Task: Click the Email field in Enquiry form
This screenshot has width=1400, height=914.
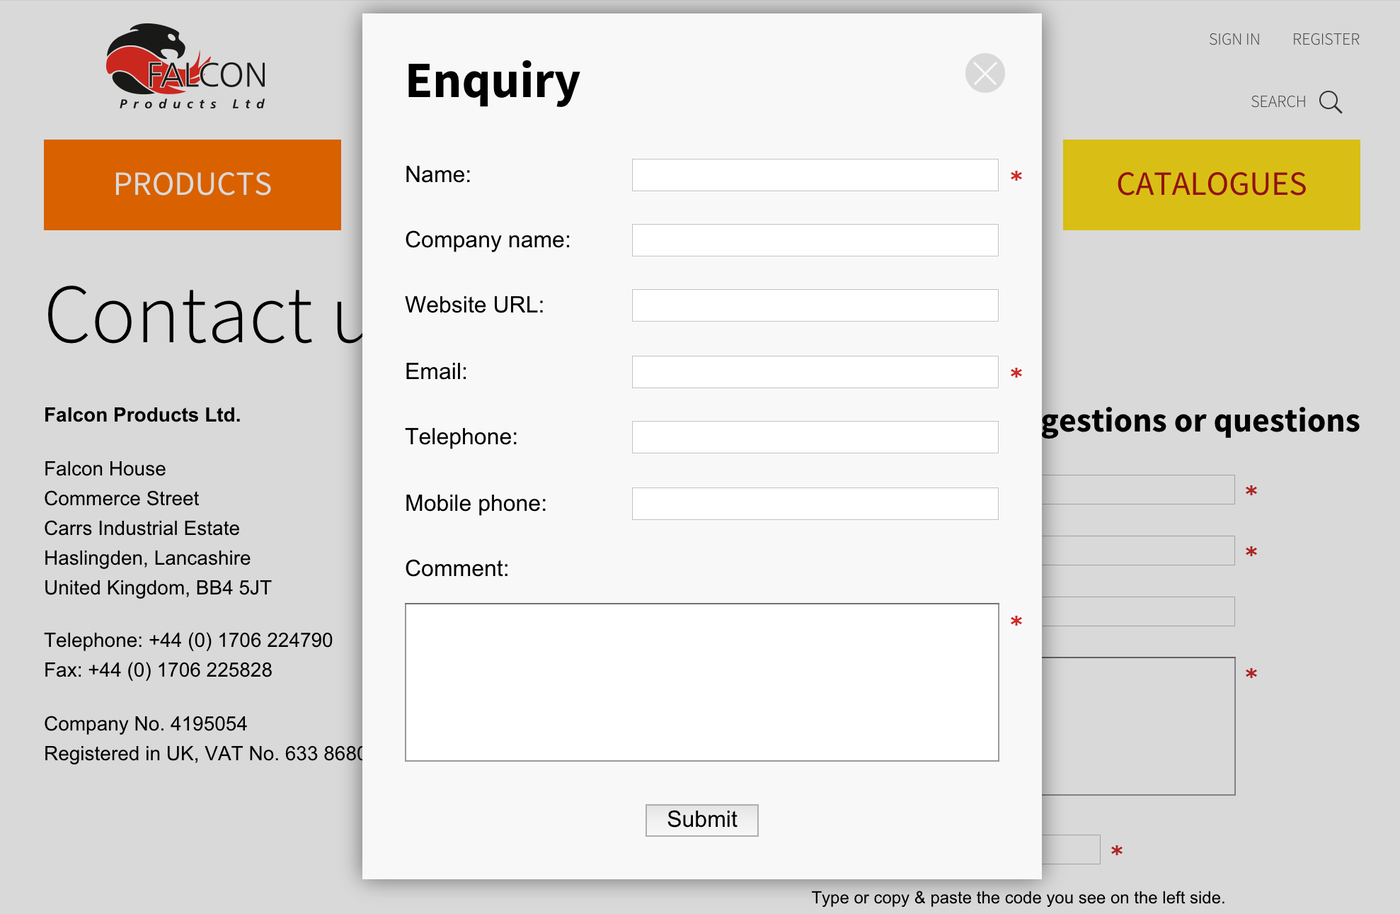Action: click(814, 372)
